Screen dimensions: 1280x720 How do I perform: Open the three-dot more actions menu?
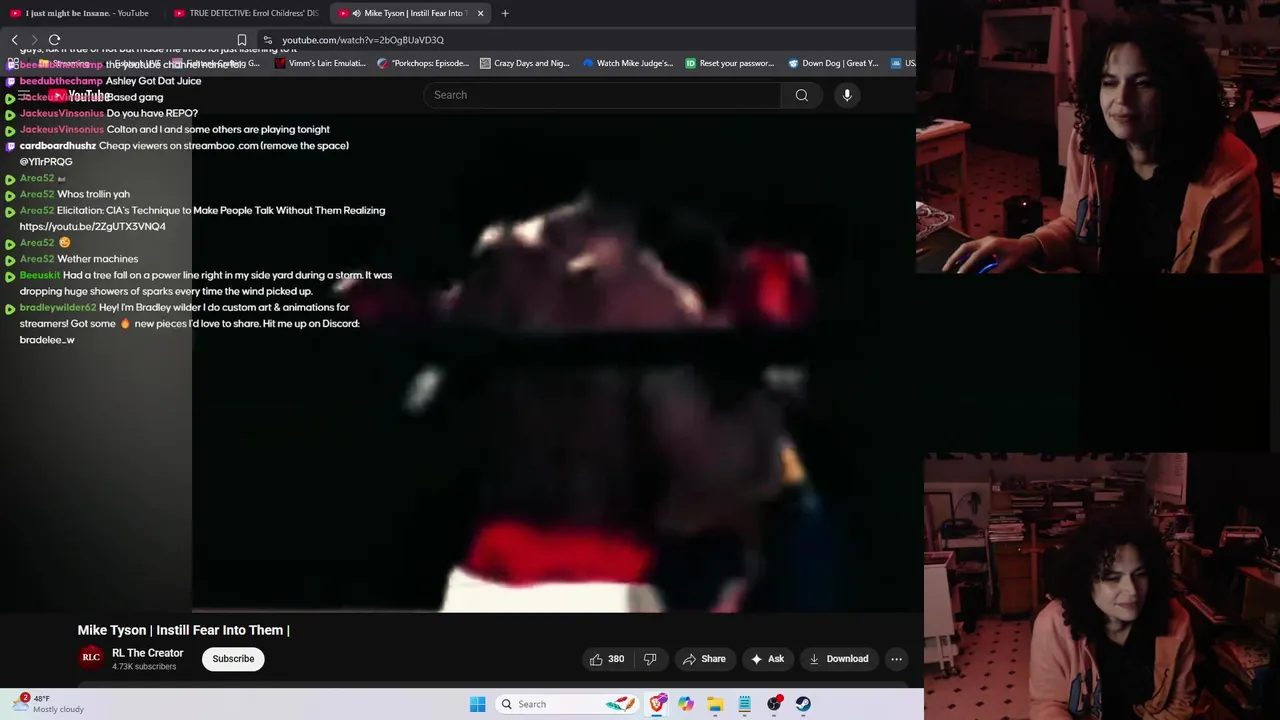(896, 659)
